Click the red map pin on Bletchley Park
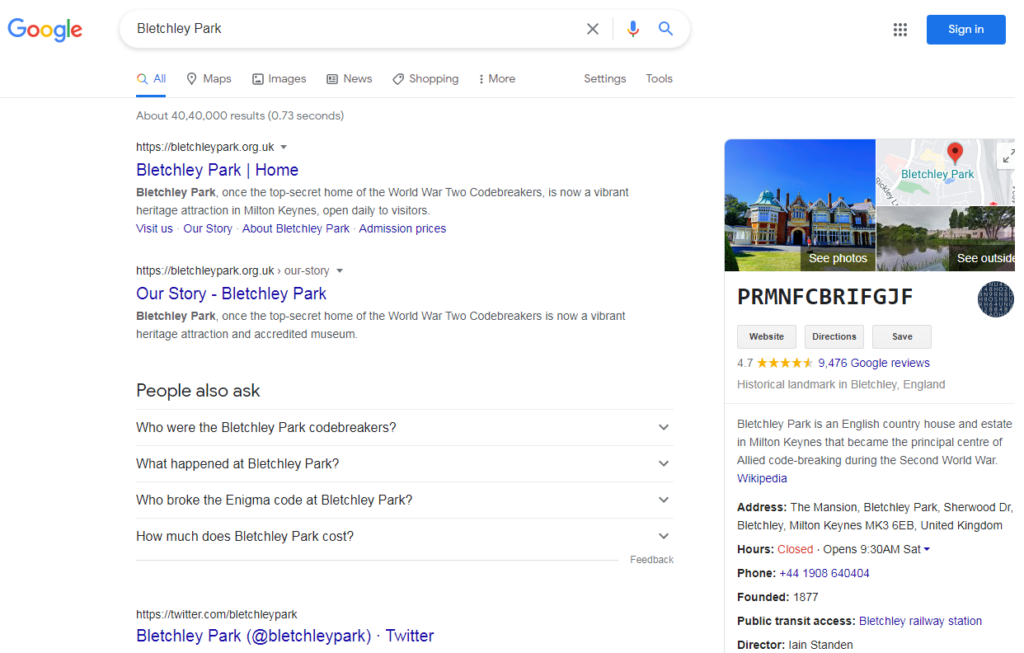 click(x=955, y=153)
